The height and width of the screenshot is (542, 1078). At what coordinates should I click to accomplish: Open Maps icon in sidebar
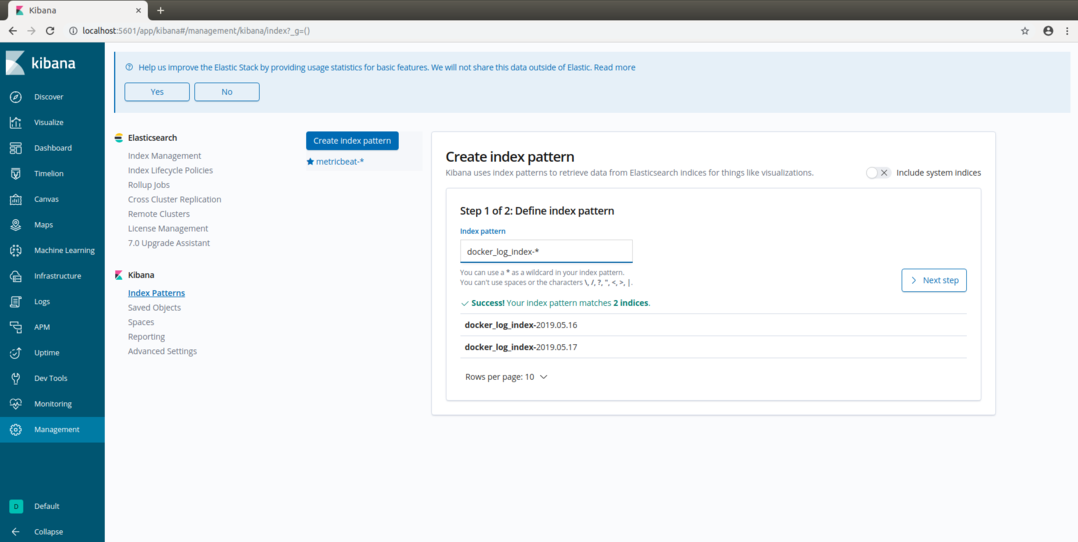pyautogui.click(x=15, y=225)
